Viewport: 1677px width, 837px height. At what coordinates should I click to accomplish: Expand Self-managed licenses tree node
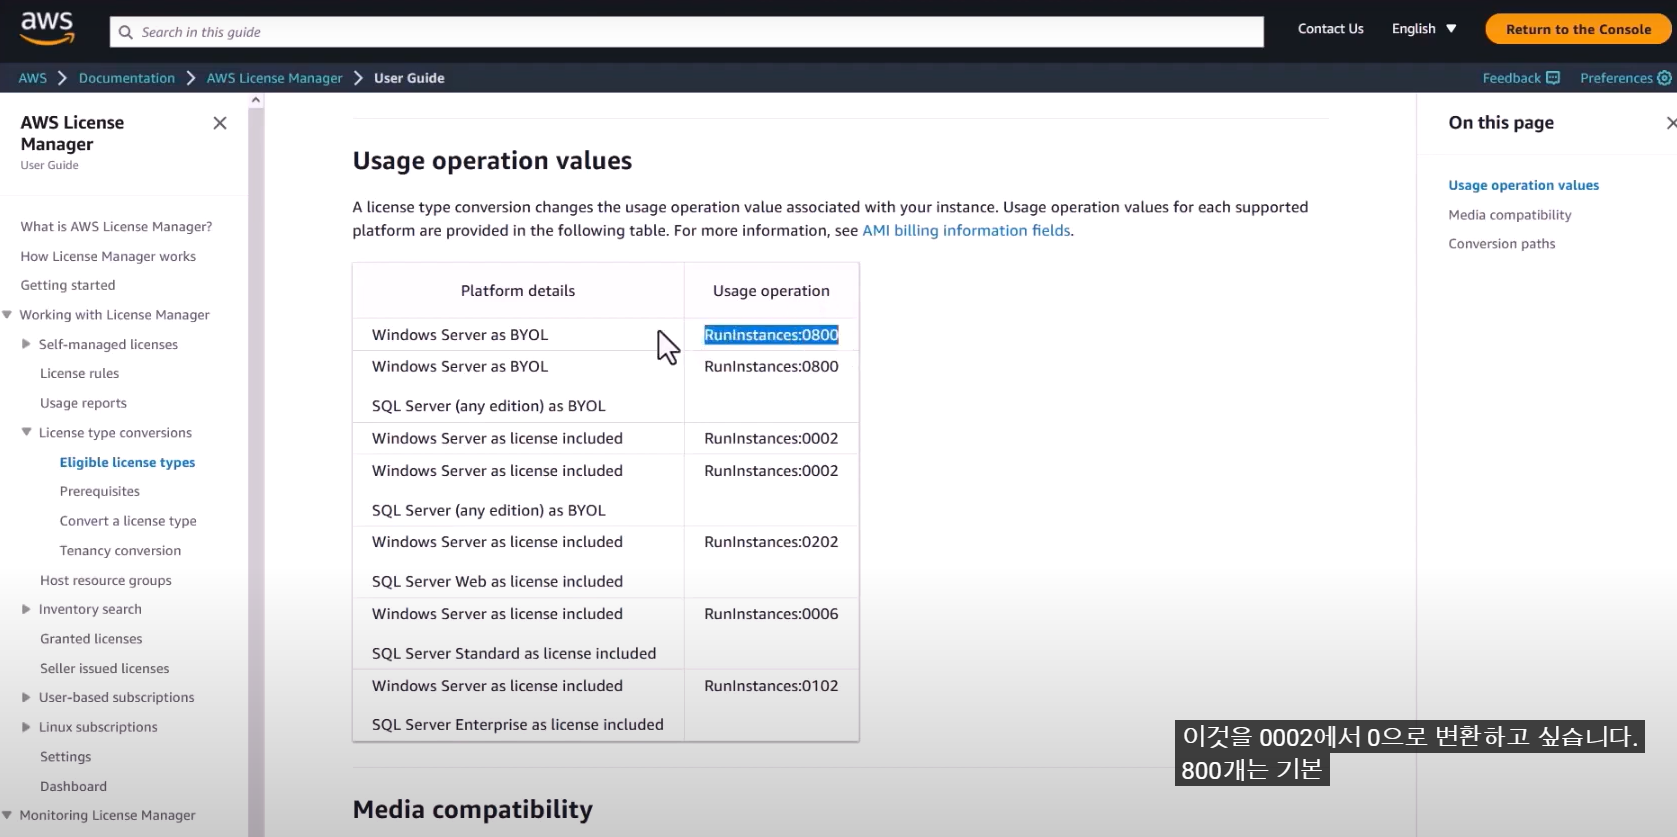point(26,344)
